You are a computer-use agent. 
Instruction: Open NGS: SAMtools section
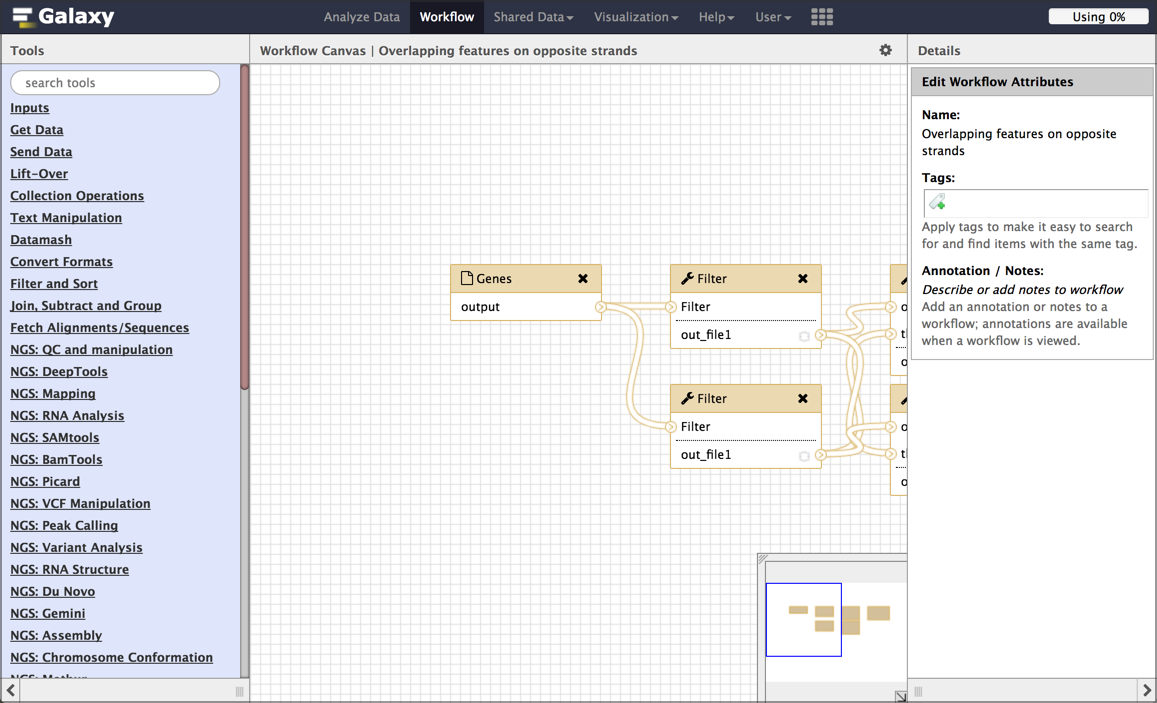pos(55,437)
